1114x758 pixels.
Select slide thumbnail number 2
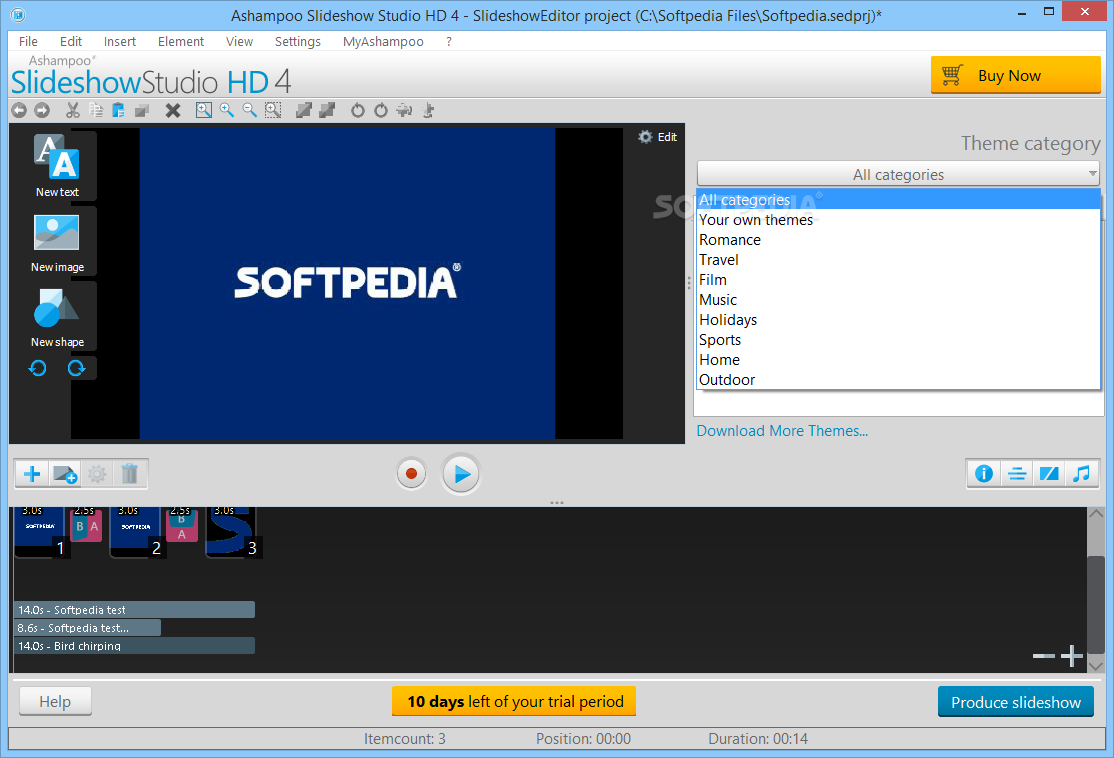coord(137,532)
